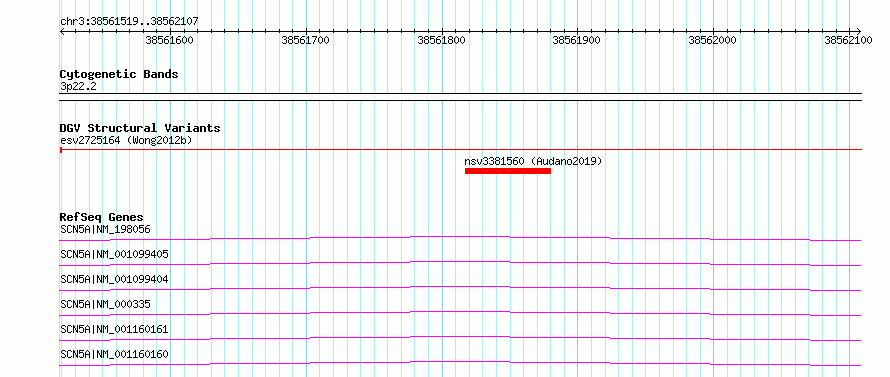The height and width of the screenshot is (377, 890).
Task: Open the SCN5A|NM_001160161 transcript label
Action: click(x=114, y=329)
